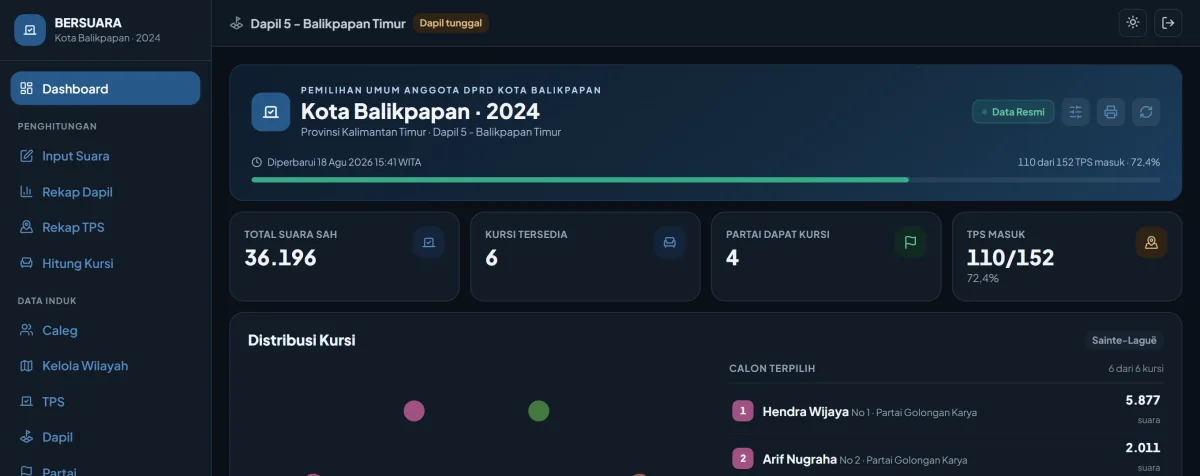
Task: Click the Partai Dapat Kursi flag icon
Action: 910,242
